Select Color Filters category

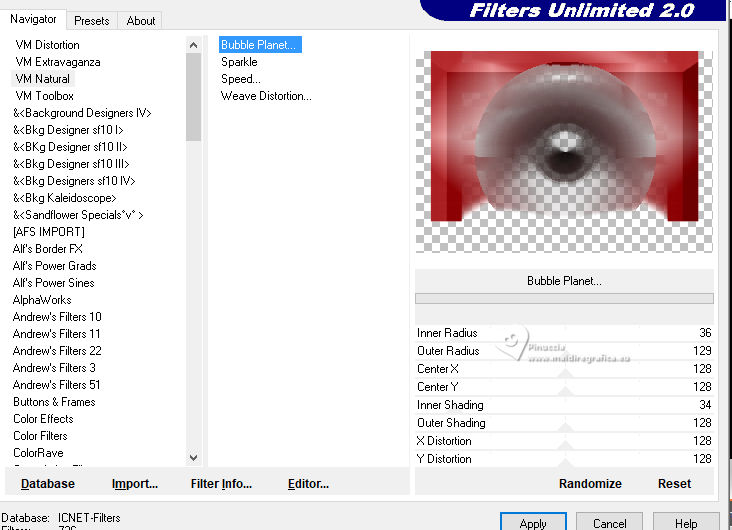coord(40,436)
